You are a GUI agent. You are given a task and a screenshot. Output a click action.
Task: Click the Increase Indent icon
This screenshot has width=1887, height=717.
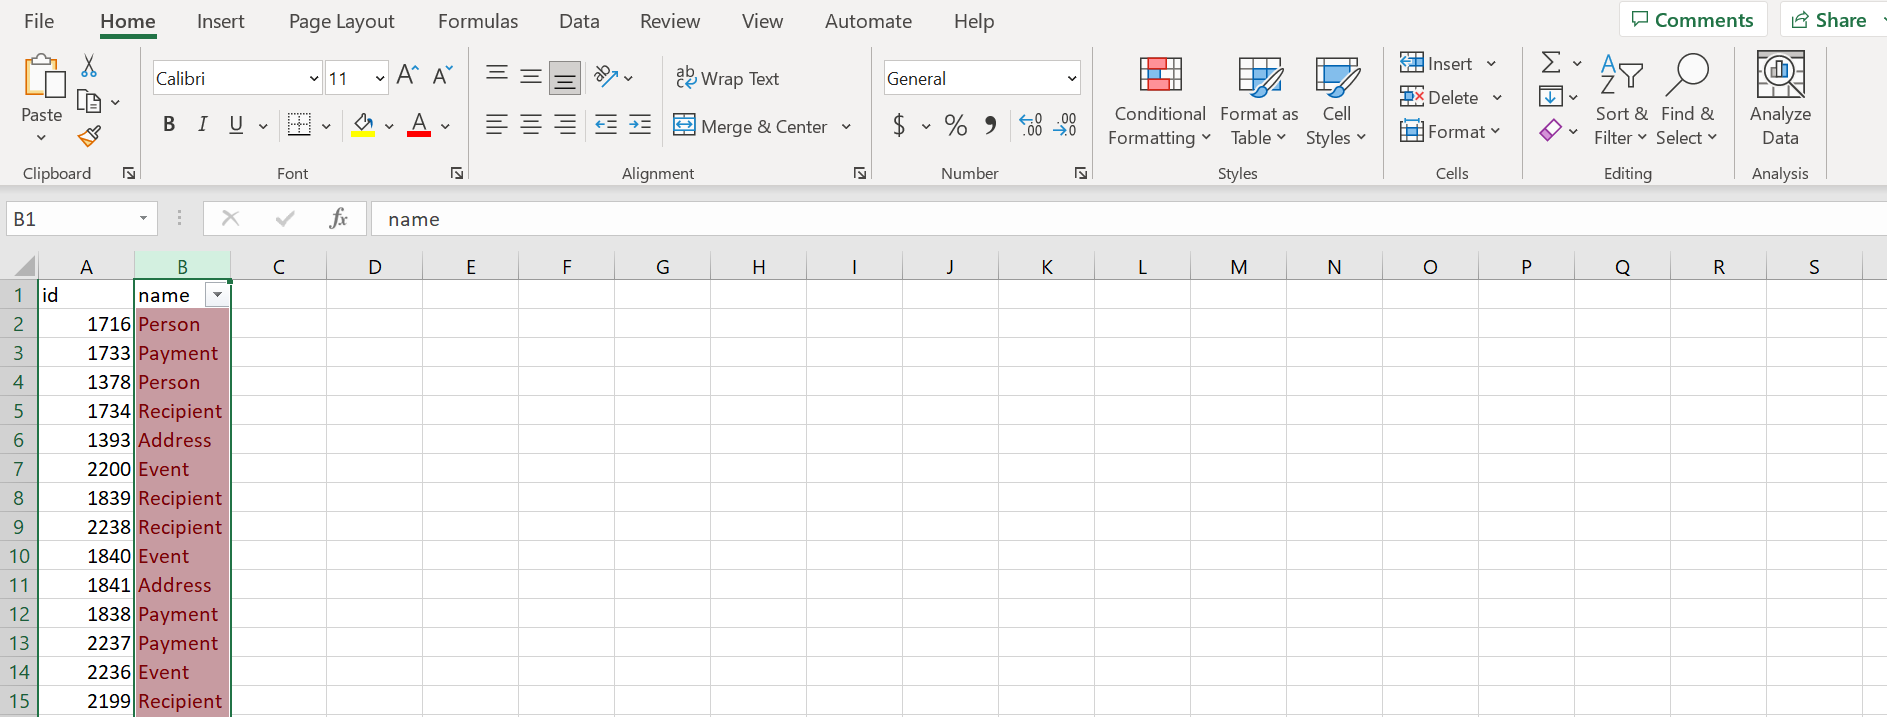(640, 125)
